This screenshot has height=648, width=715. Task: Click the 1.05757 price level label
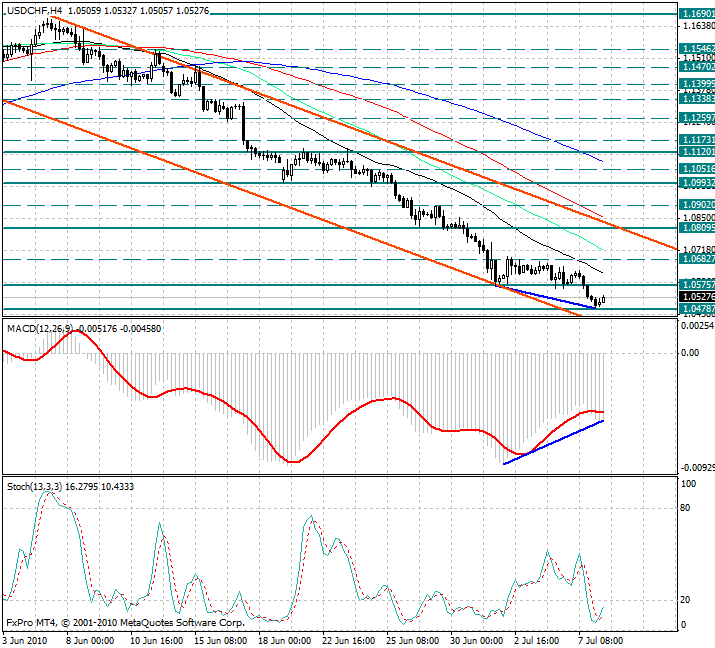[x=696, y=285]
